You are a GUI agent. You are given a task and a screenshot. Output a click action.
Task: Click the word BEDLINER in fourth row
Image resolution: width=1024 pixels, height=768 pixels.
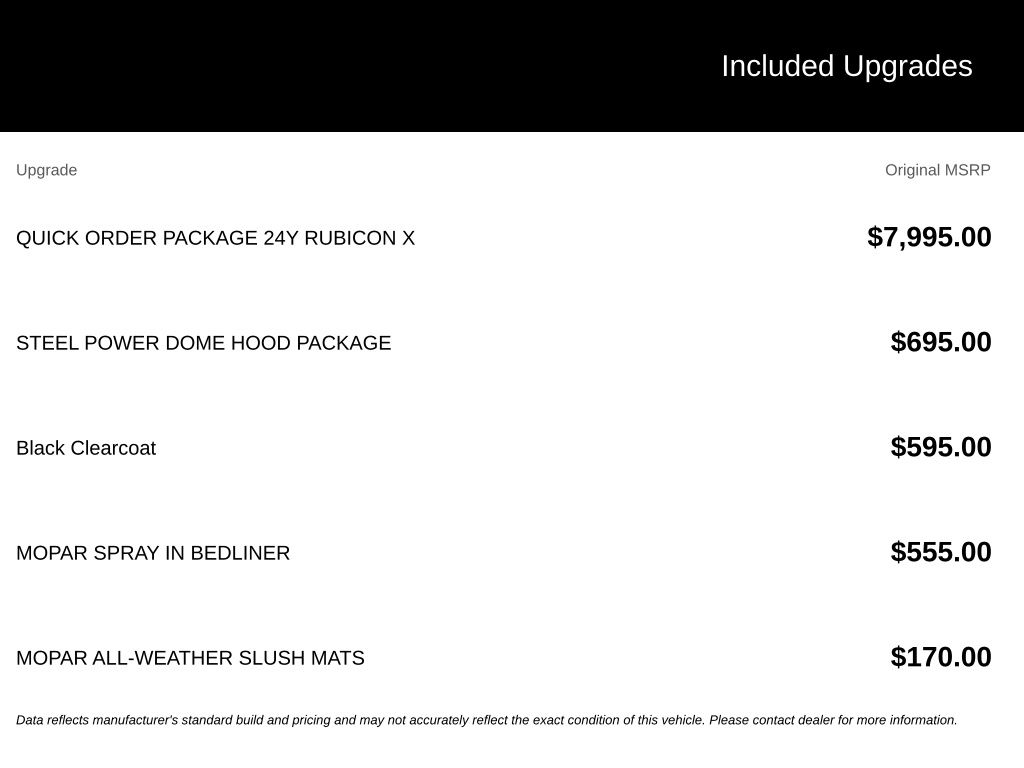pyautogui.click(x=240, y=553)
